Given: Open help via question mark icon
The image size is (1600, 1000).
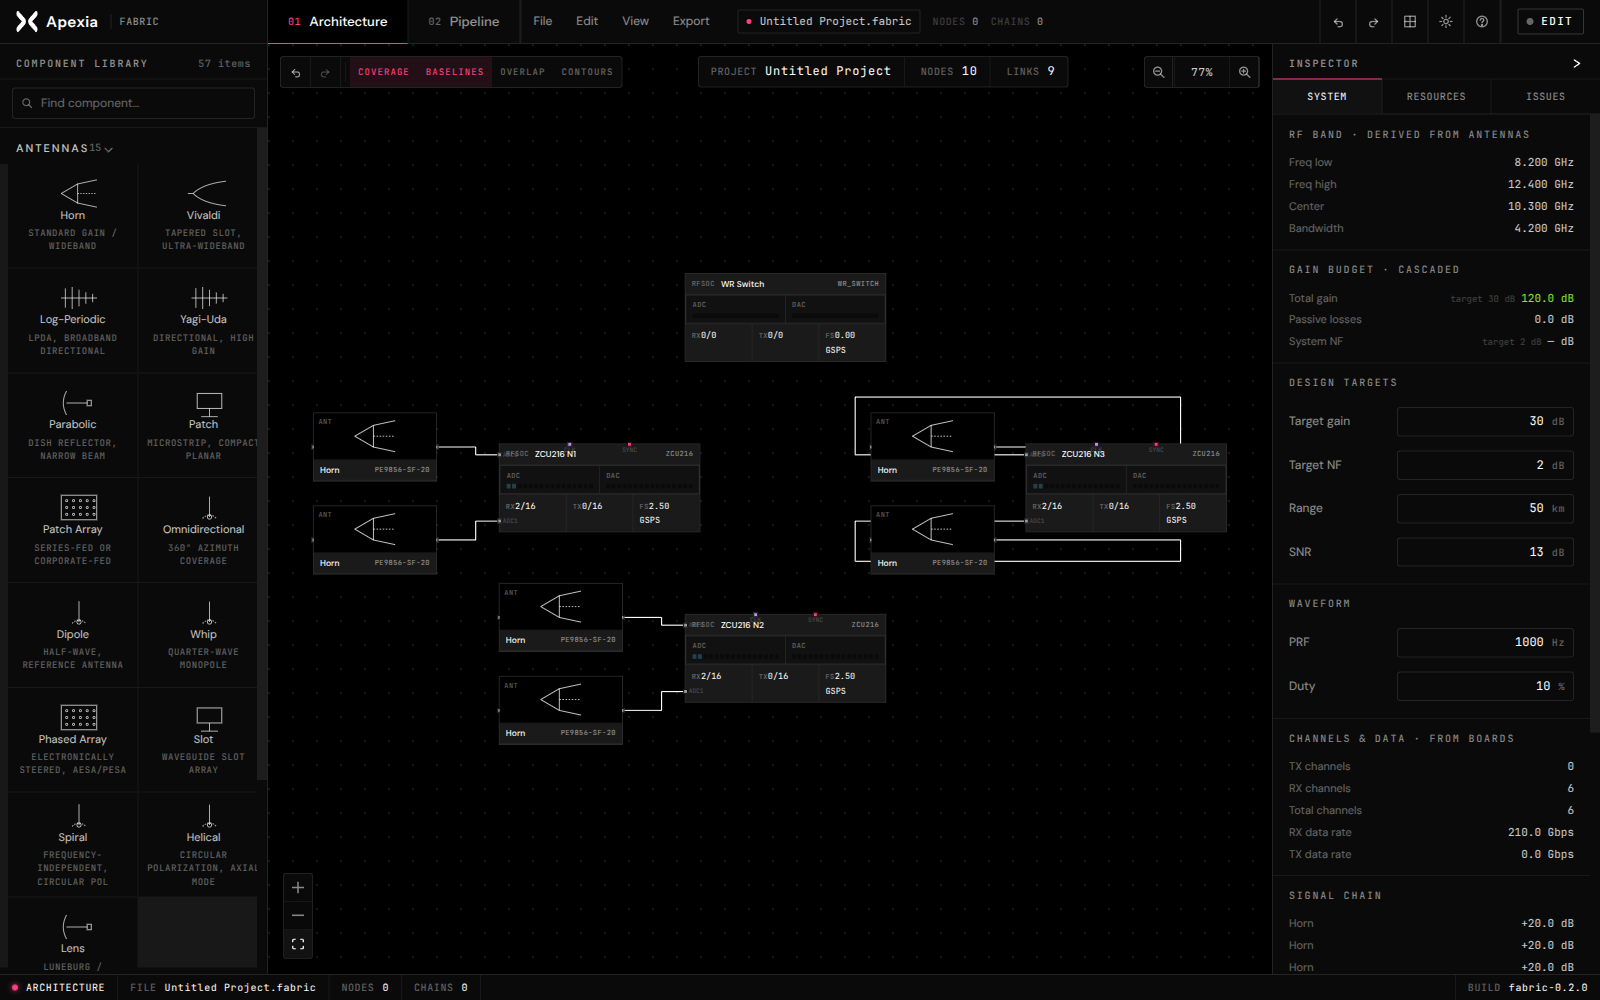Looking at the screenshot, I should click(1482, 21).
